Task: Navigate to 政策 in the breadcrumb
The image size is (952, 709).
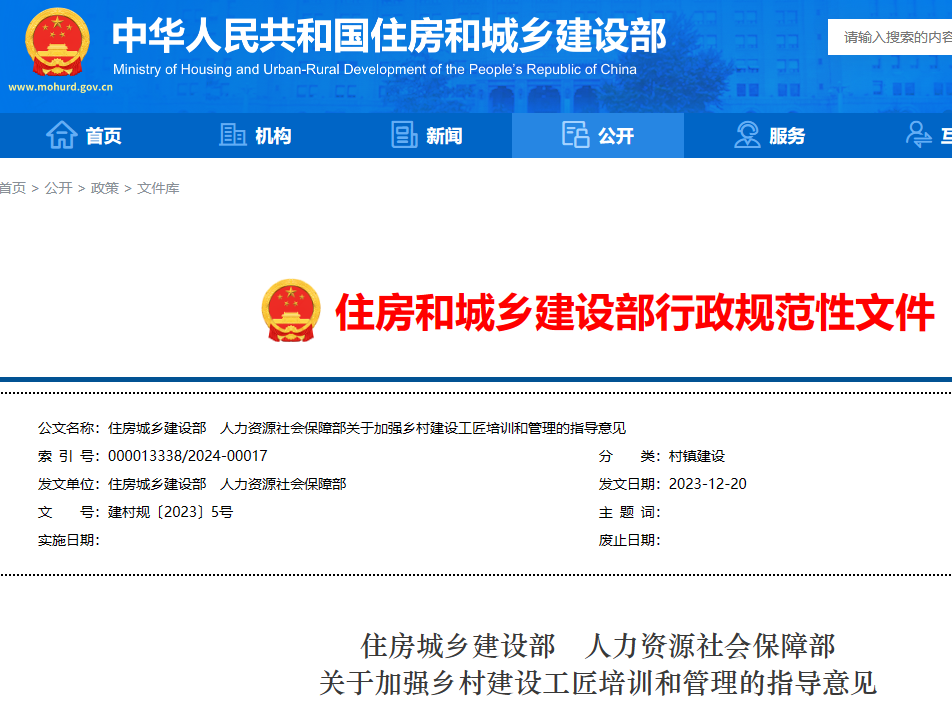Action: point(104,188)
